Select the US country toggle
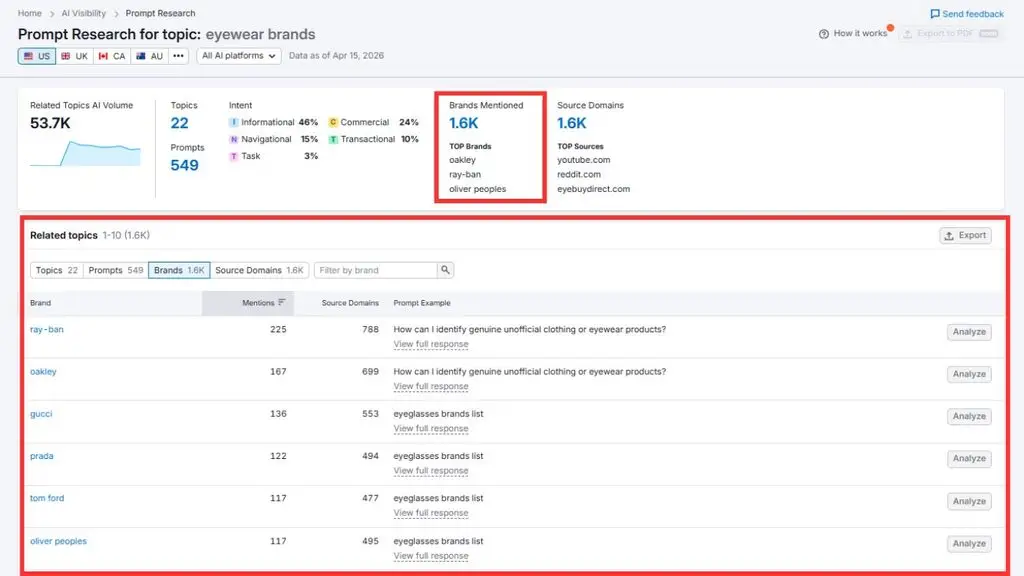 [x=37, y=56]
